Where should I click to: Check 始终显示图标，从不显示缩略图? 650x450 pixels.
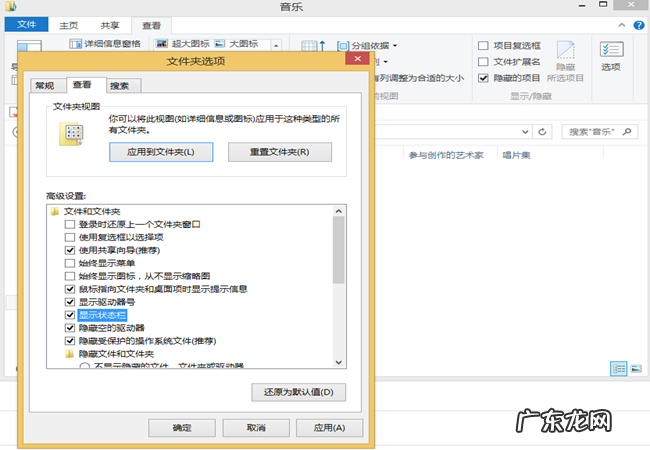70,276
